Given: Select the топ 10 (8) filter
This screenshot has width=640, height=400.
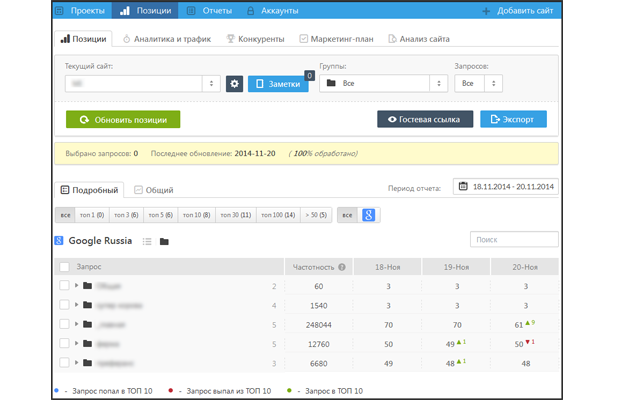Looking at the screenshot, I should (195, 215).
